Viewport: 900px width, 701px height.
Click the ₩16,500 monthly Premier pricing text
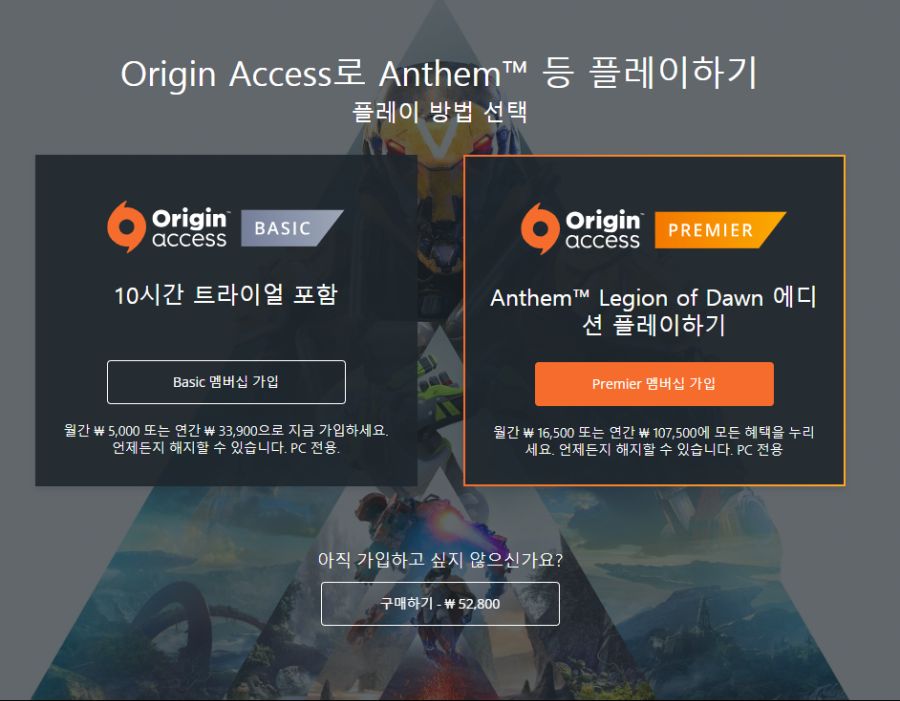(x=654, y=440)
